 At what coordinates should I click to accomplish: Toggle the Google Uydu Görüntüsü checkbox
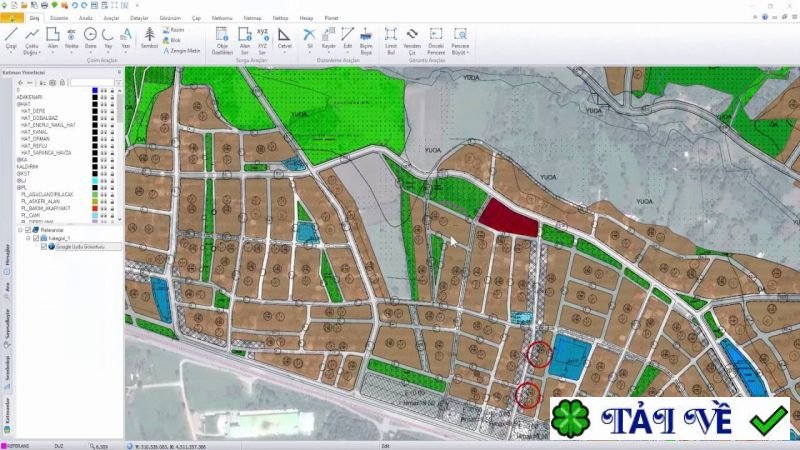pos(44,246)
